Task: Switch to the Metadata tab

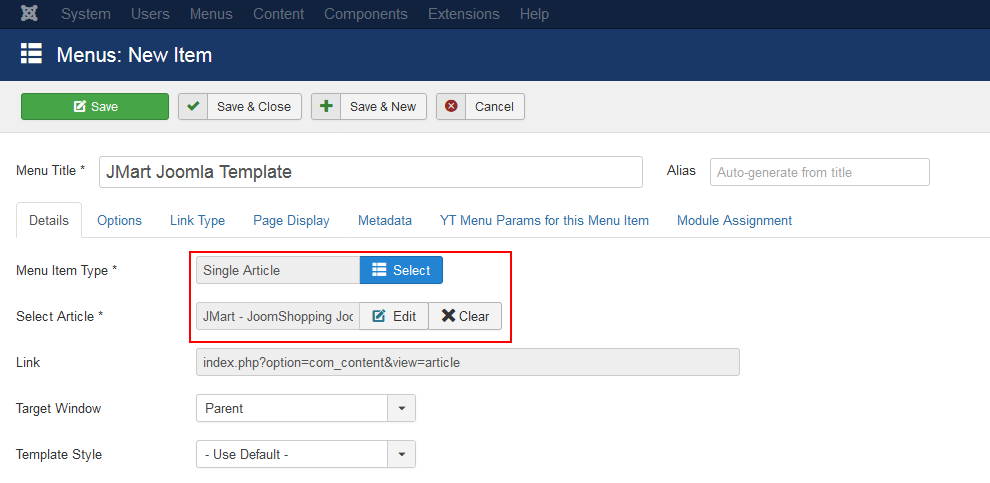Action: click(x=385, y=220)
